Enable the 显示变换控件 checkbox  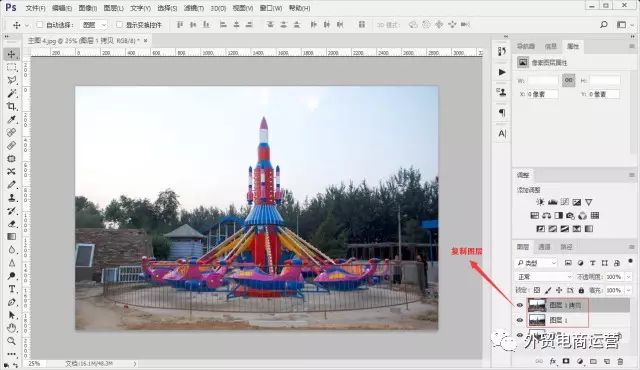pos(119,24)
